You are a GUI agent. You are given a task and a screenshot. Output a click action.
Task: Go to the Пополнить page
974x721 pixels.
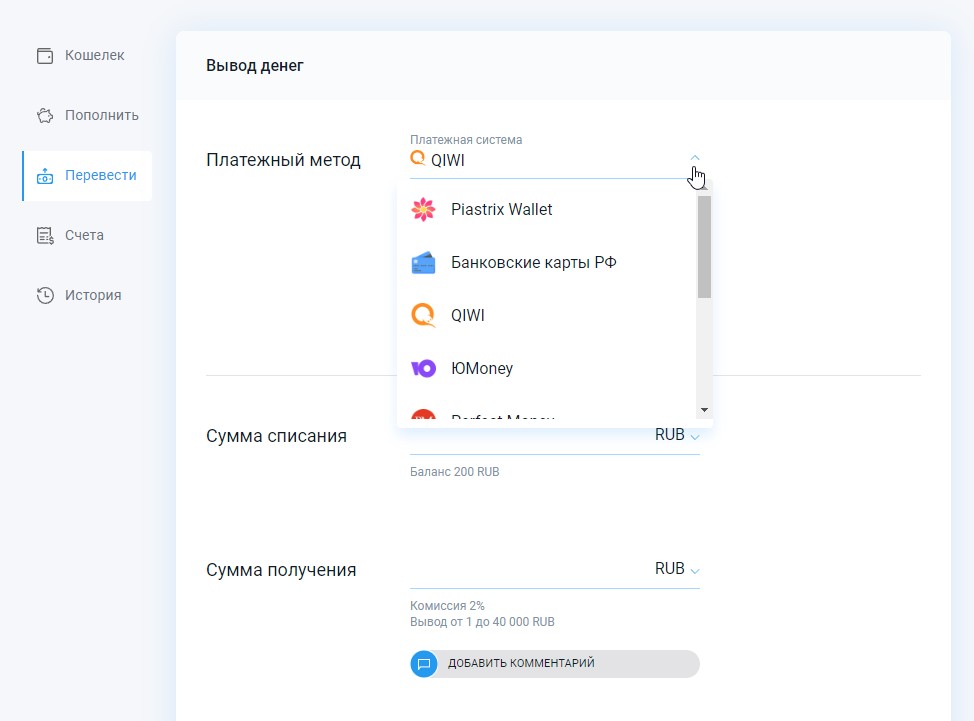point(87,116)
